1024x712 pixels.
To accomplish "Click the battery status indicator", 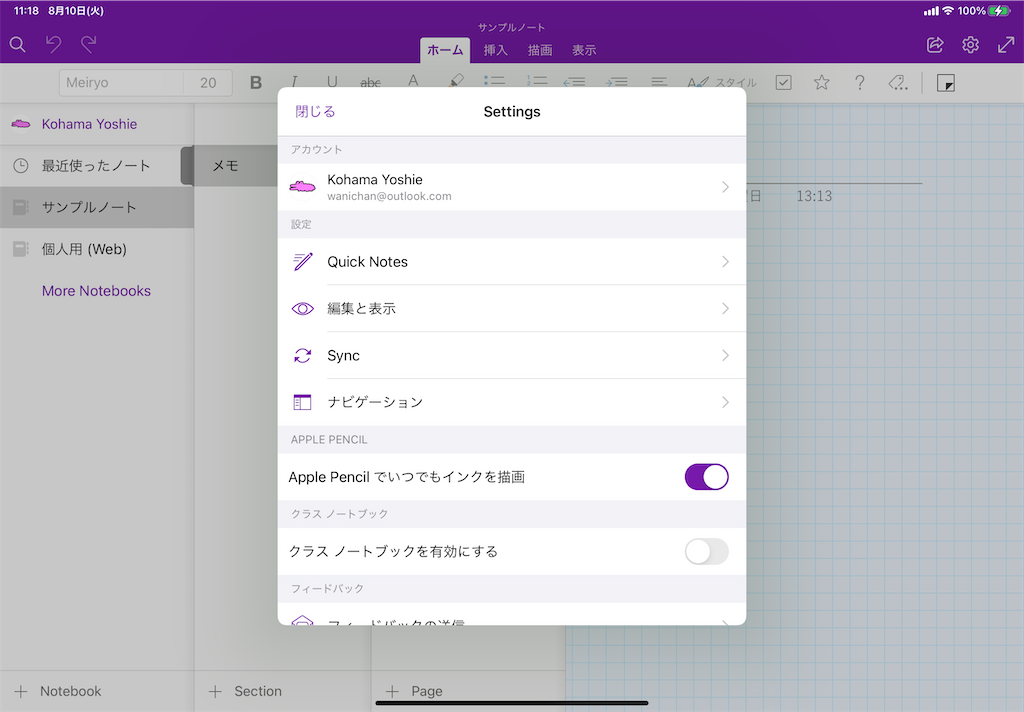I will coord(999,10).
